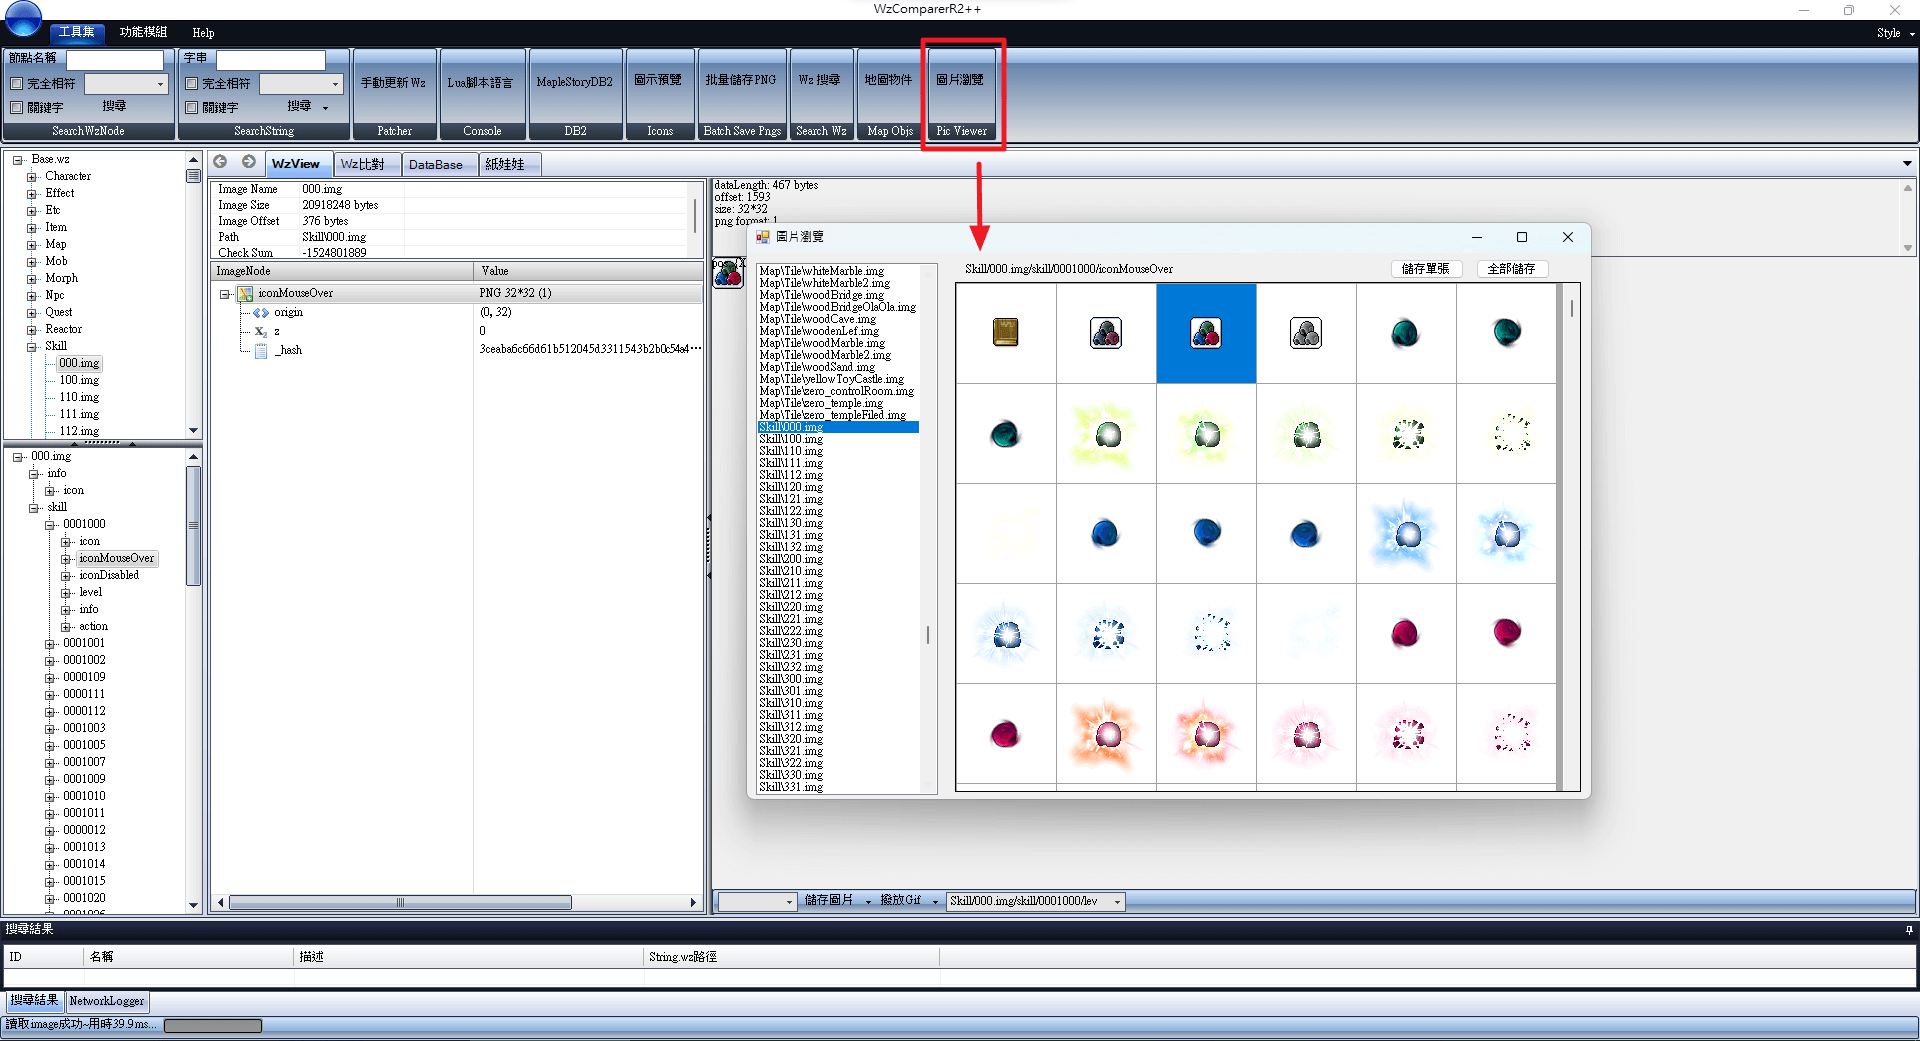The image size is (1920, 1041).
Task: Enable the first 關鍵字 checkbox
Action: click(x=16, y=107)
